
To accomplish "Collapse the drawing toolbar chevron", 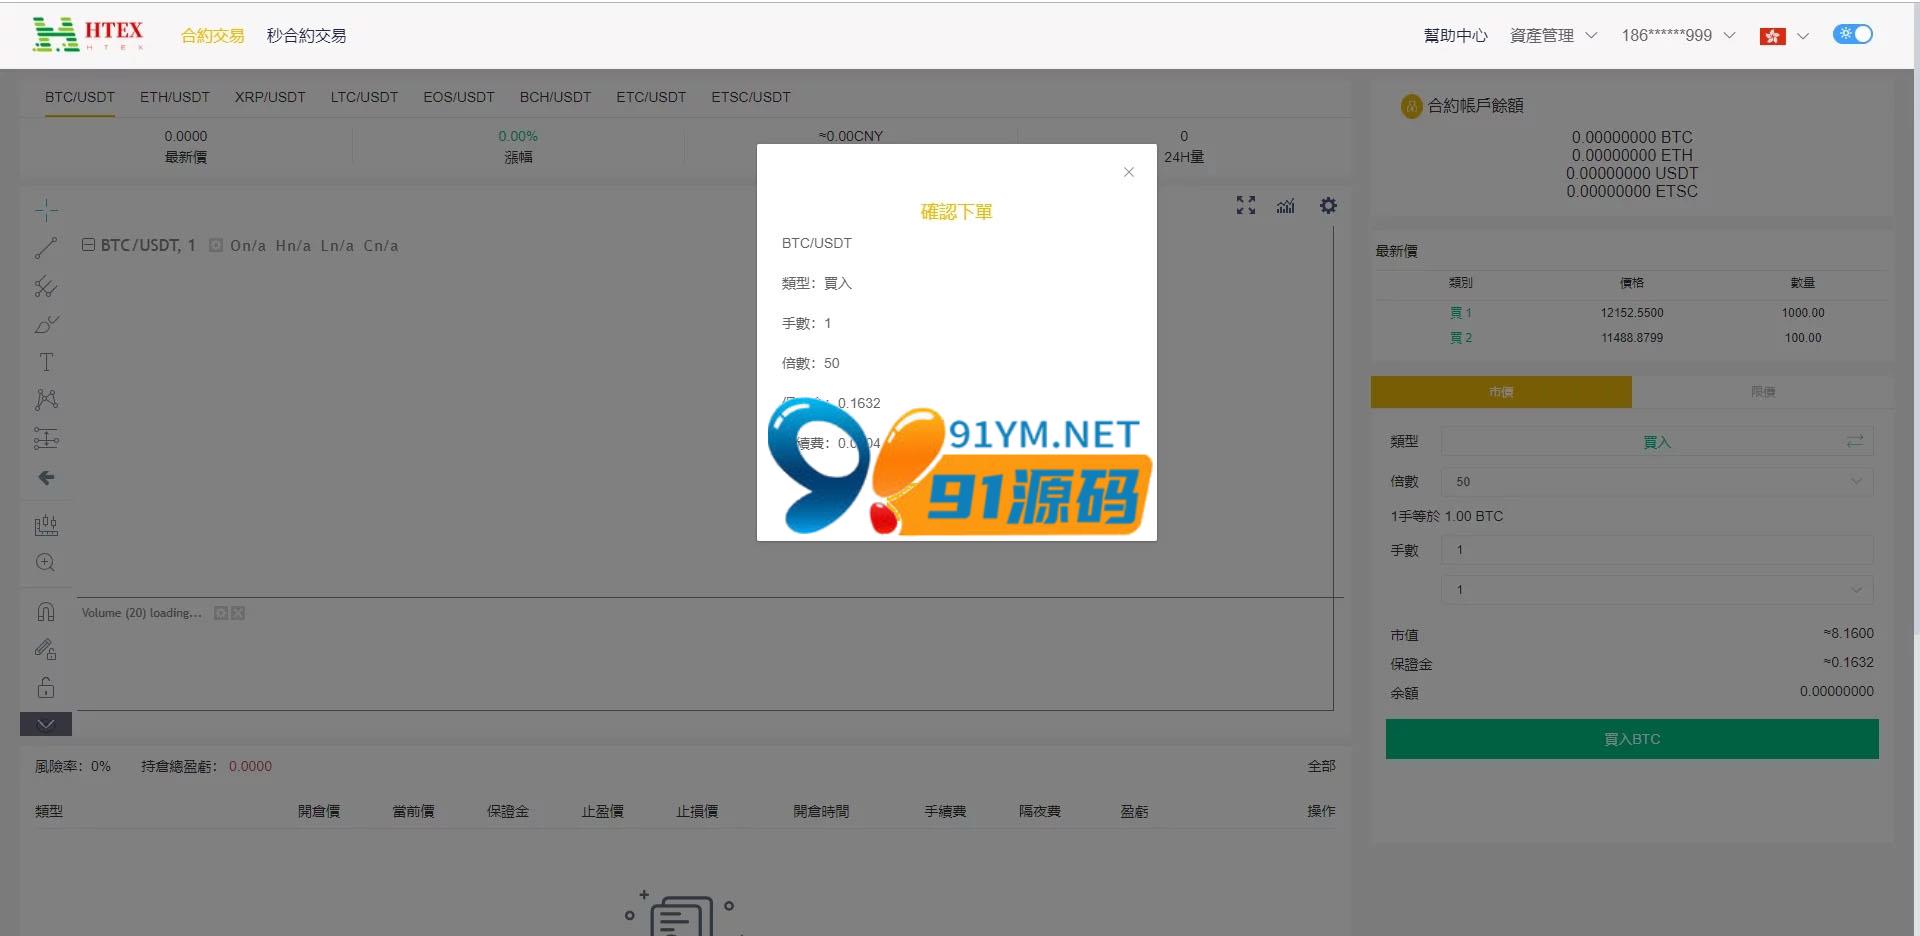I will point(46,724).
